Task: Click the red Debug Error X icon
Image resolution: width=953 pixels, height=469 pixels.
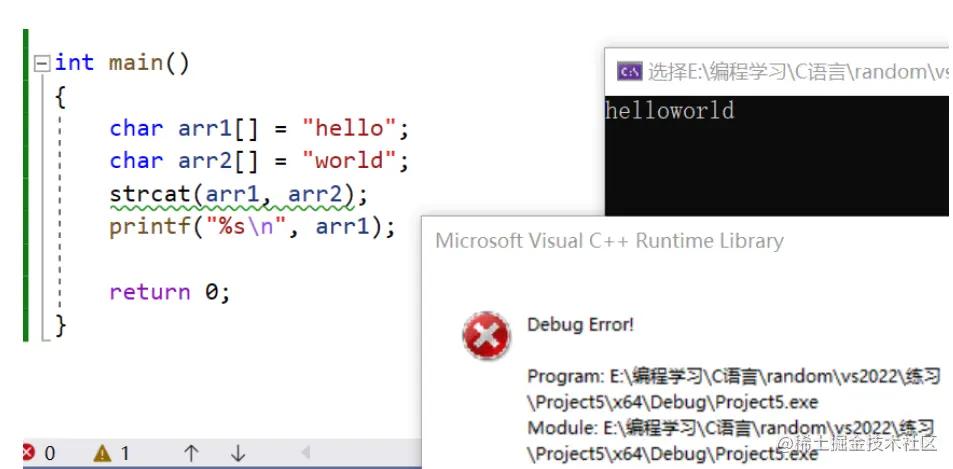Action: [486, 335]
